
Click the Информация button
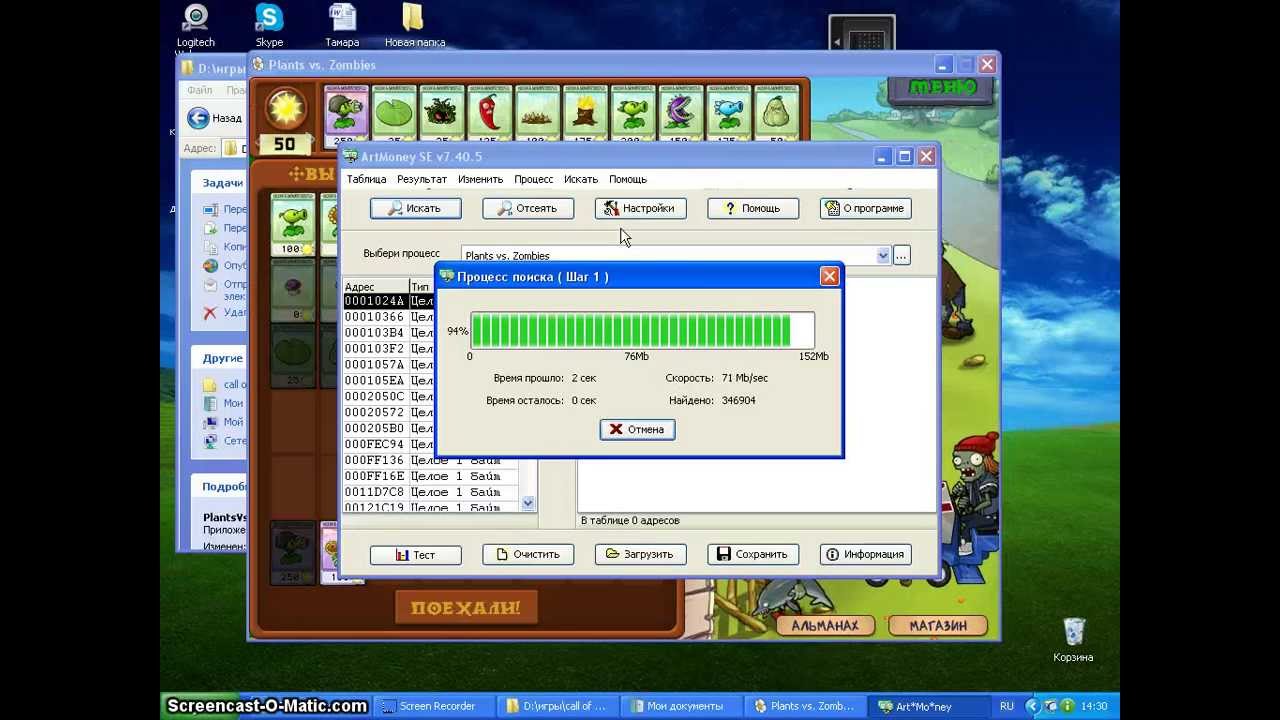click(x=865, y=554)
